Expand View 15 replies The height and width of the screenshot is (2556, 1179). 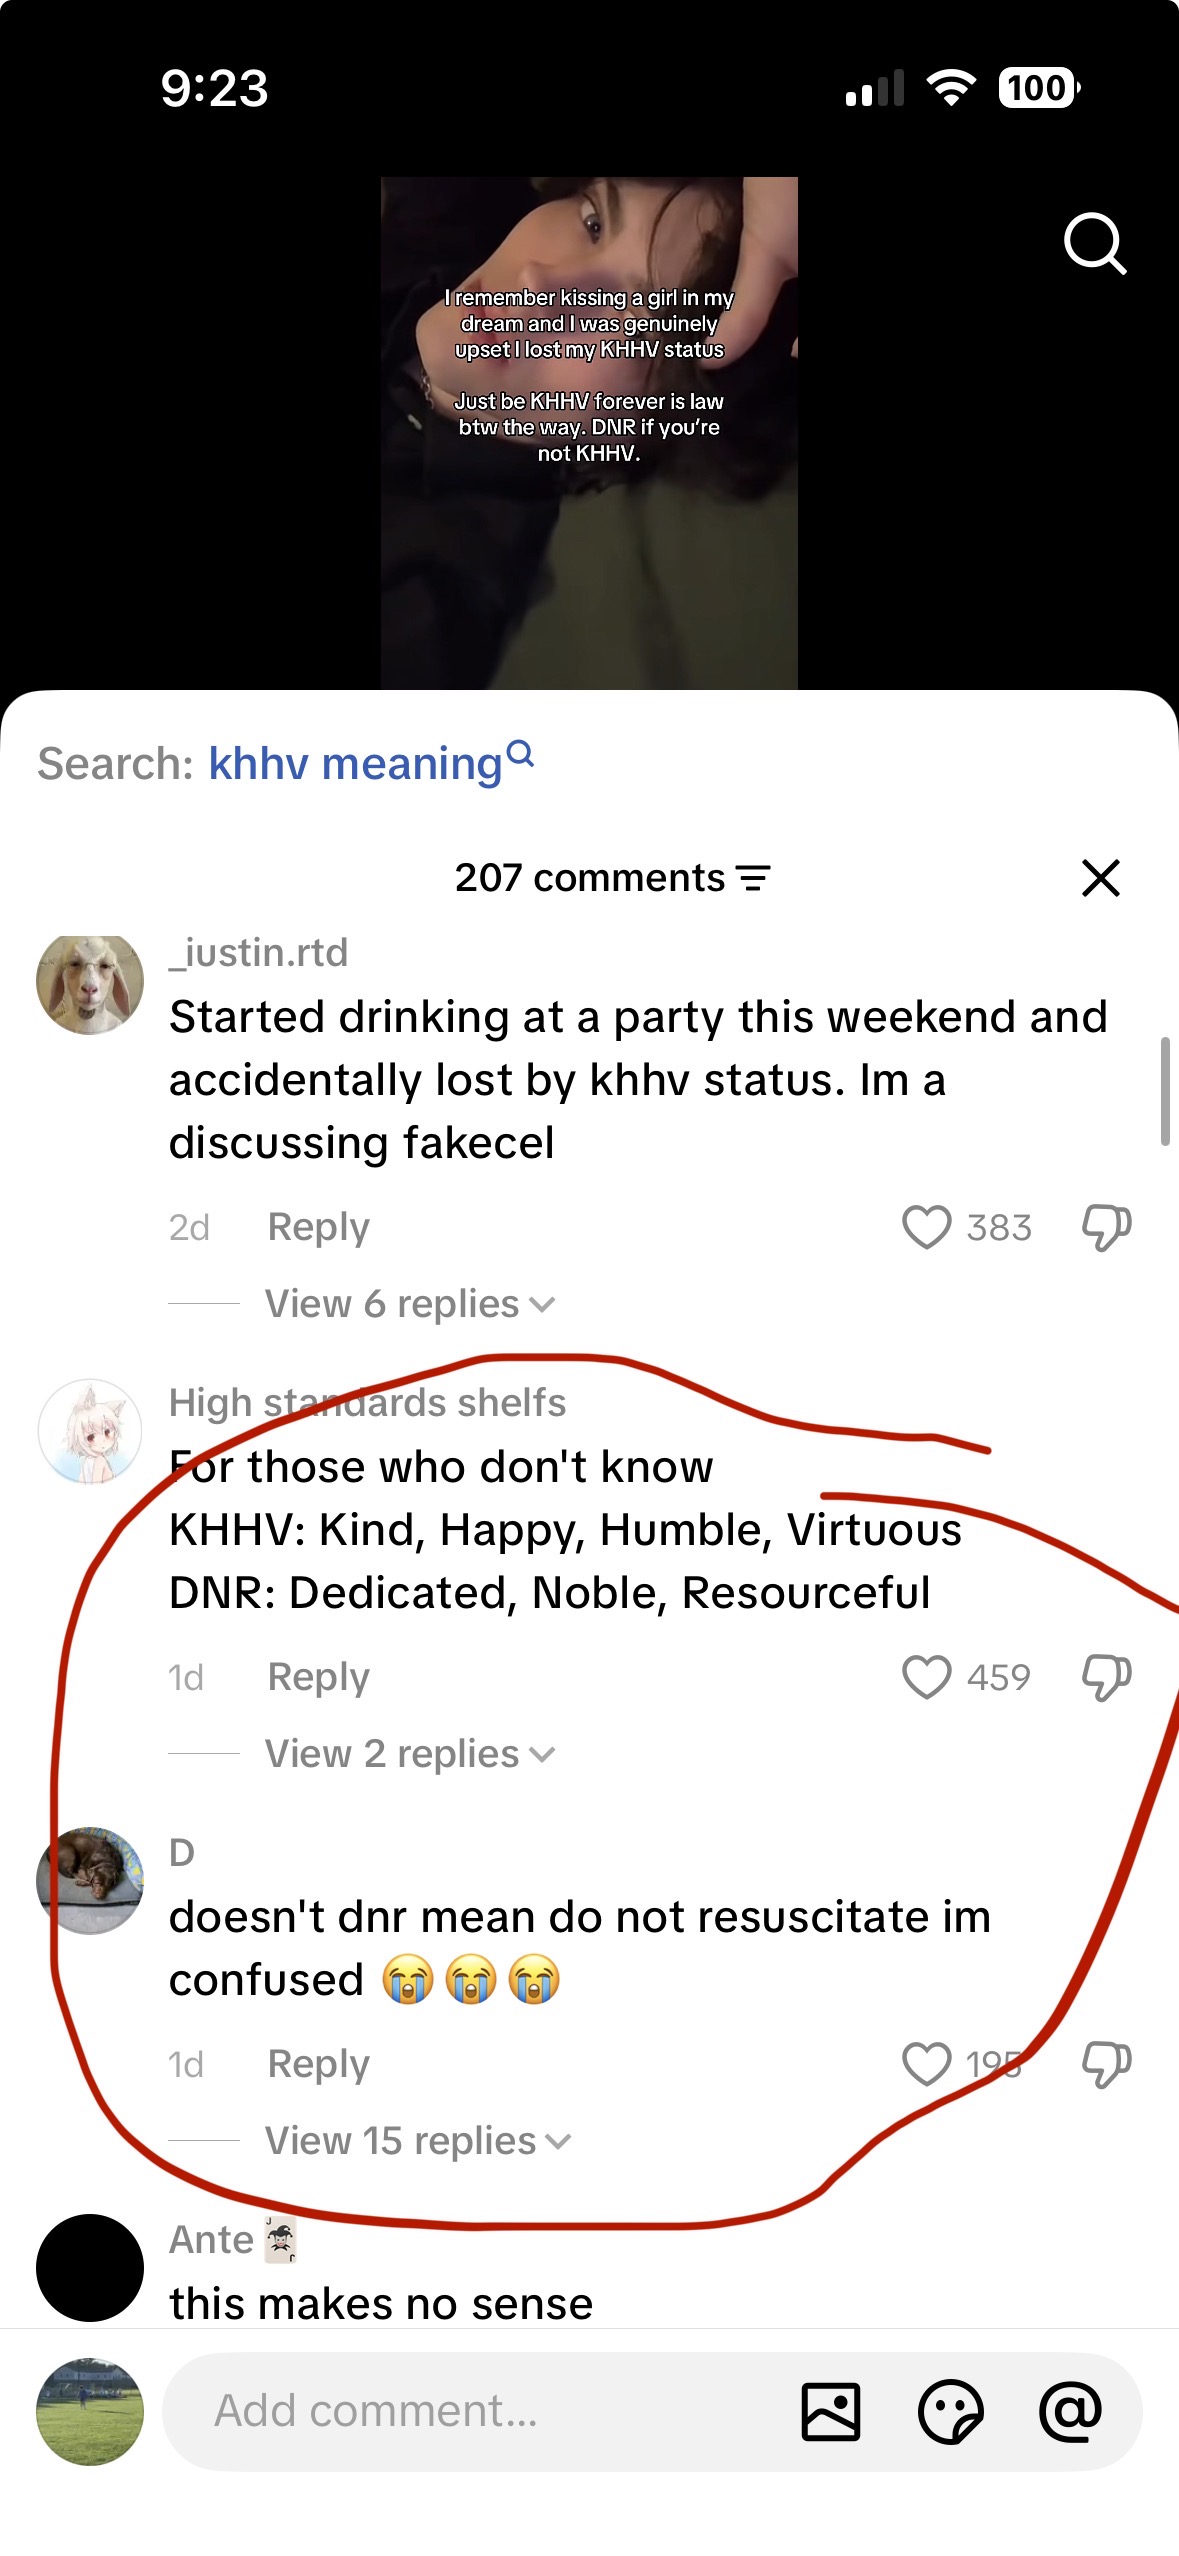coord(417,2141)
